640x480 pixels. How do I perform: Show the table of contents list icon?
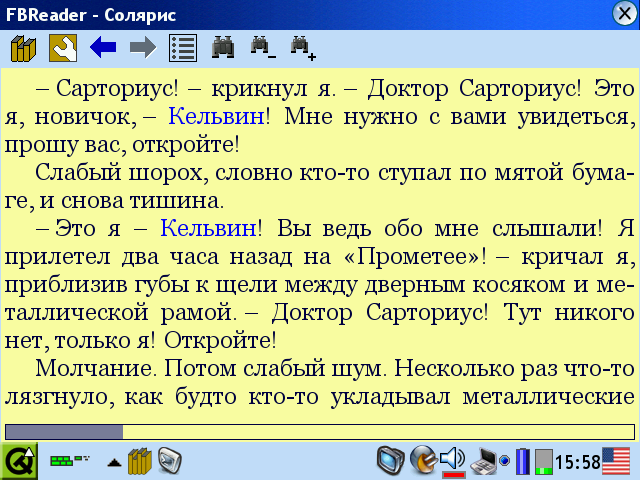[x=183, y=48]
